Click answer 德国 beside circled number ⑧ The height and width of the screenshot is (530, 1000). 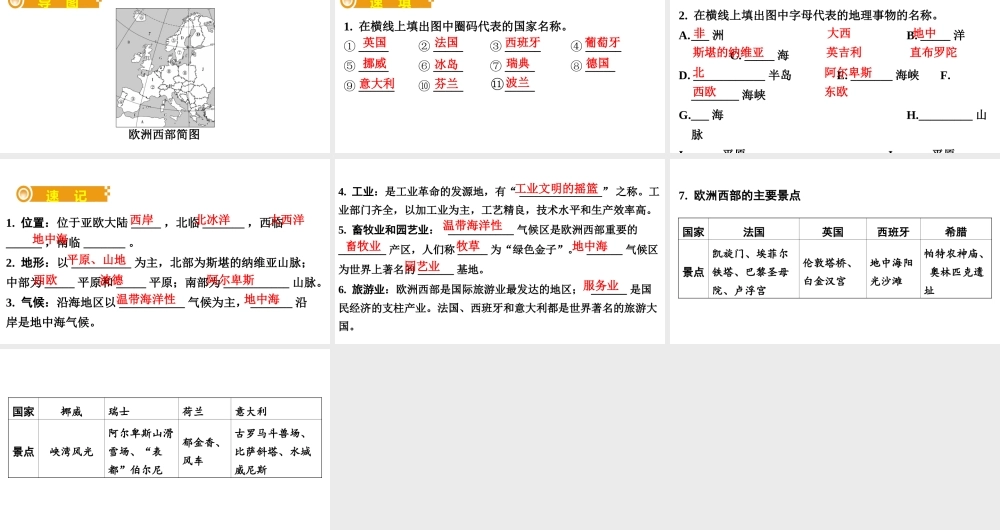click(598, 63)
